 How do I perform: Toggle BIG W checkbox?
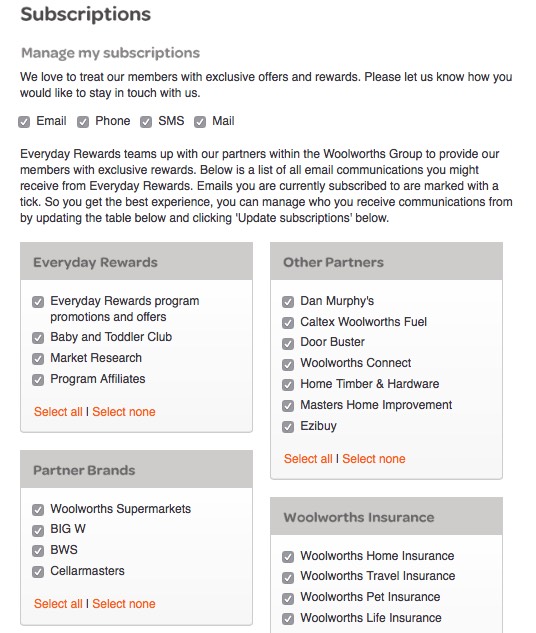[38, 530]
